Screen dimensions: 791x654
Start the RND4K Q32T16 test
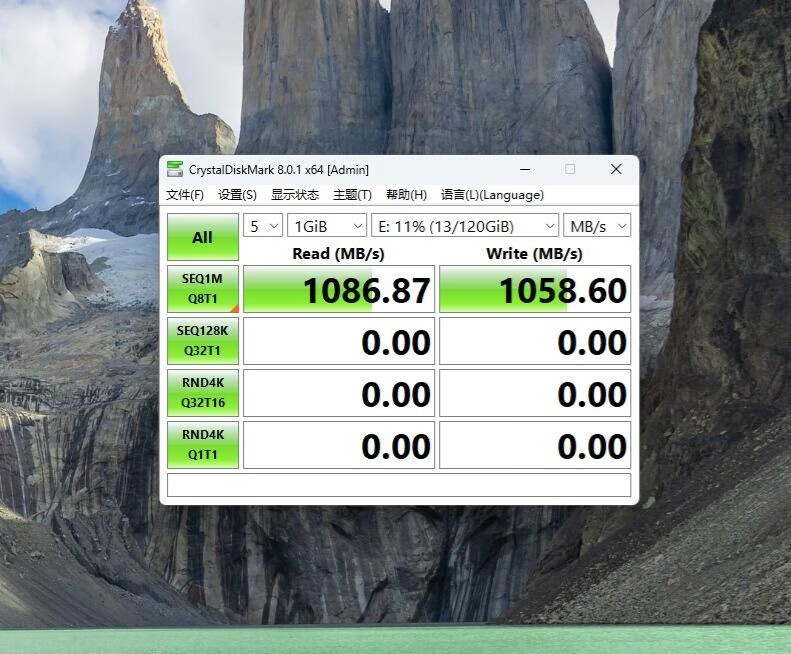(203, 393)
